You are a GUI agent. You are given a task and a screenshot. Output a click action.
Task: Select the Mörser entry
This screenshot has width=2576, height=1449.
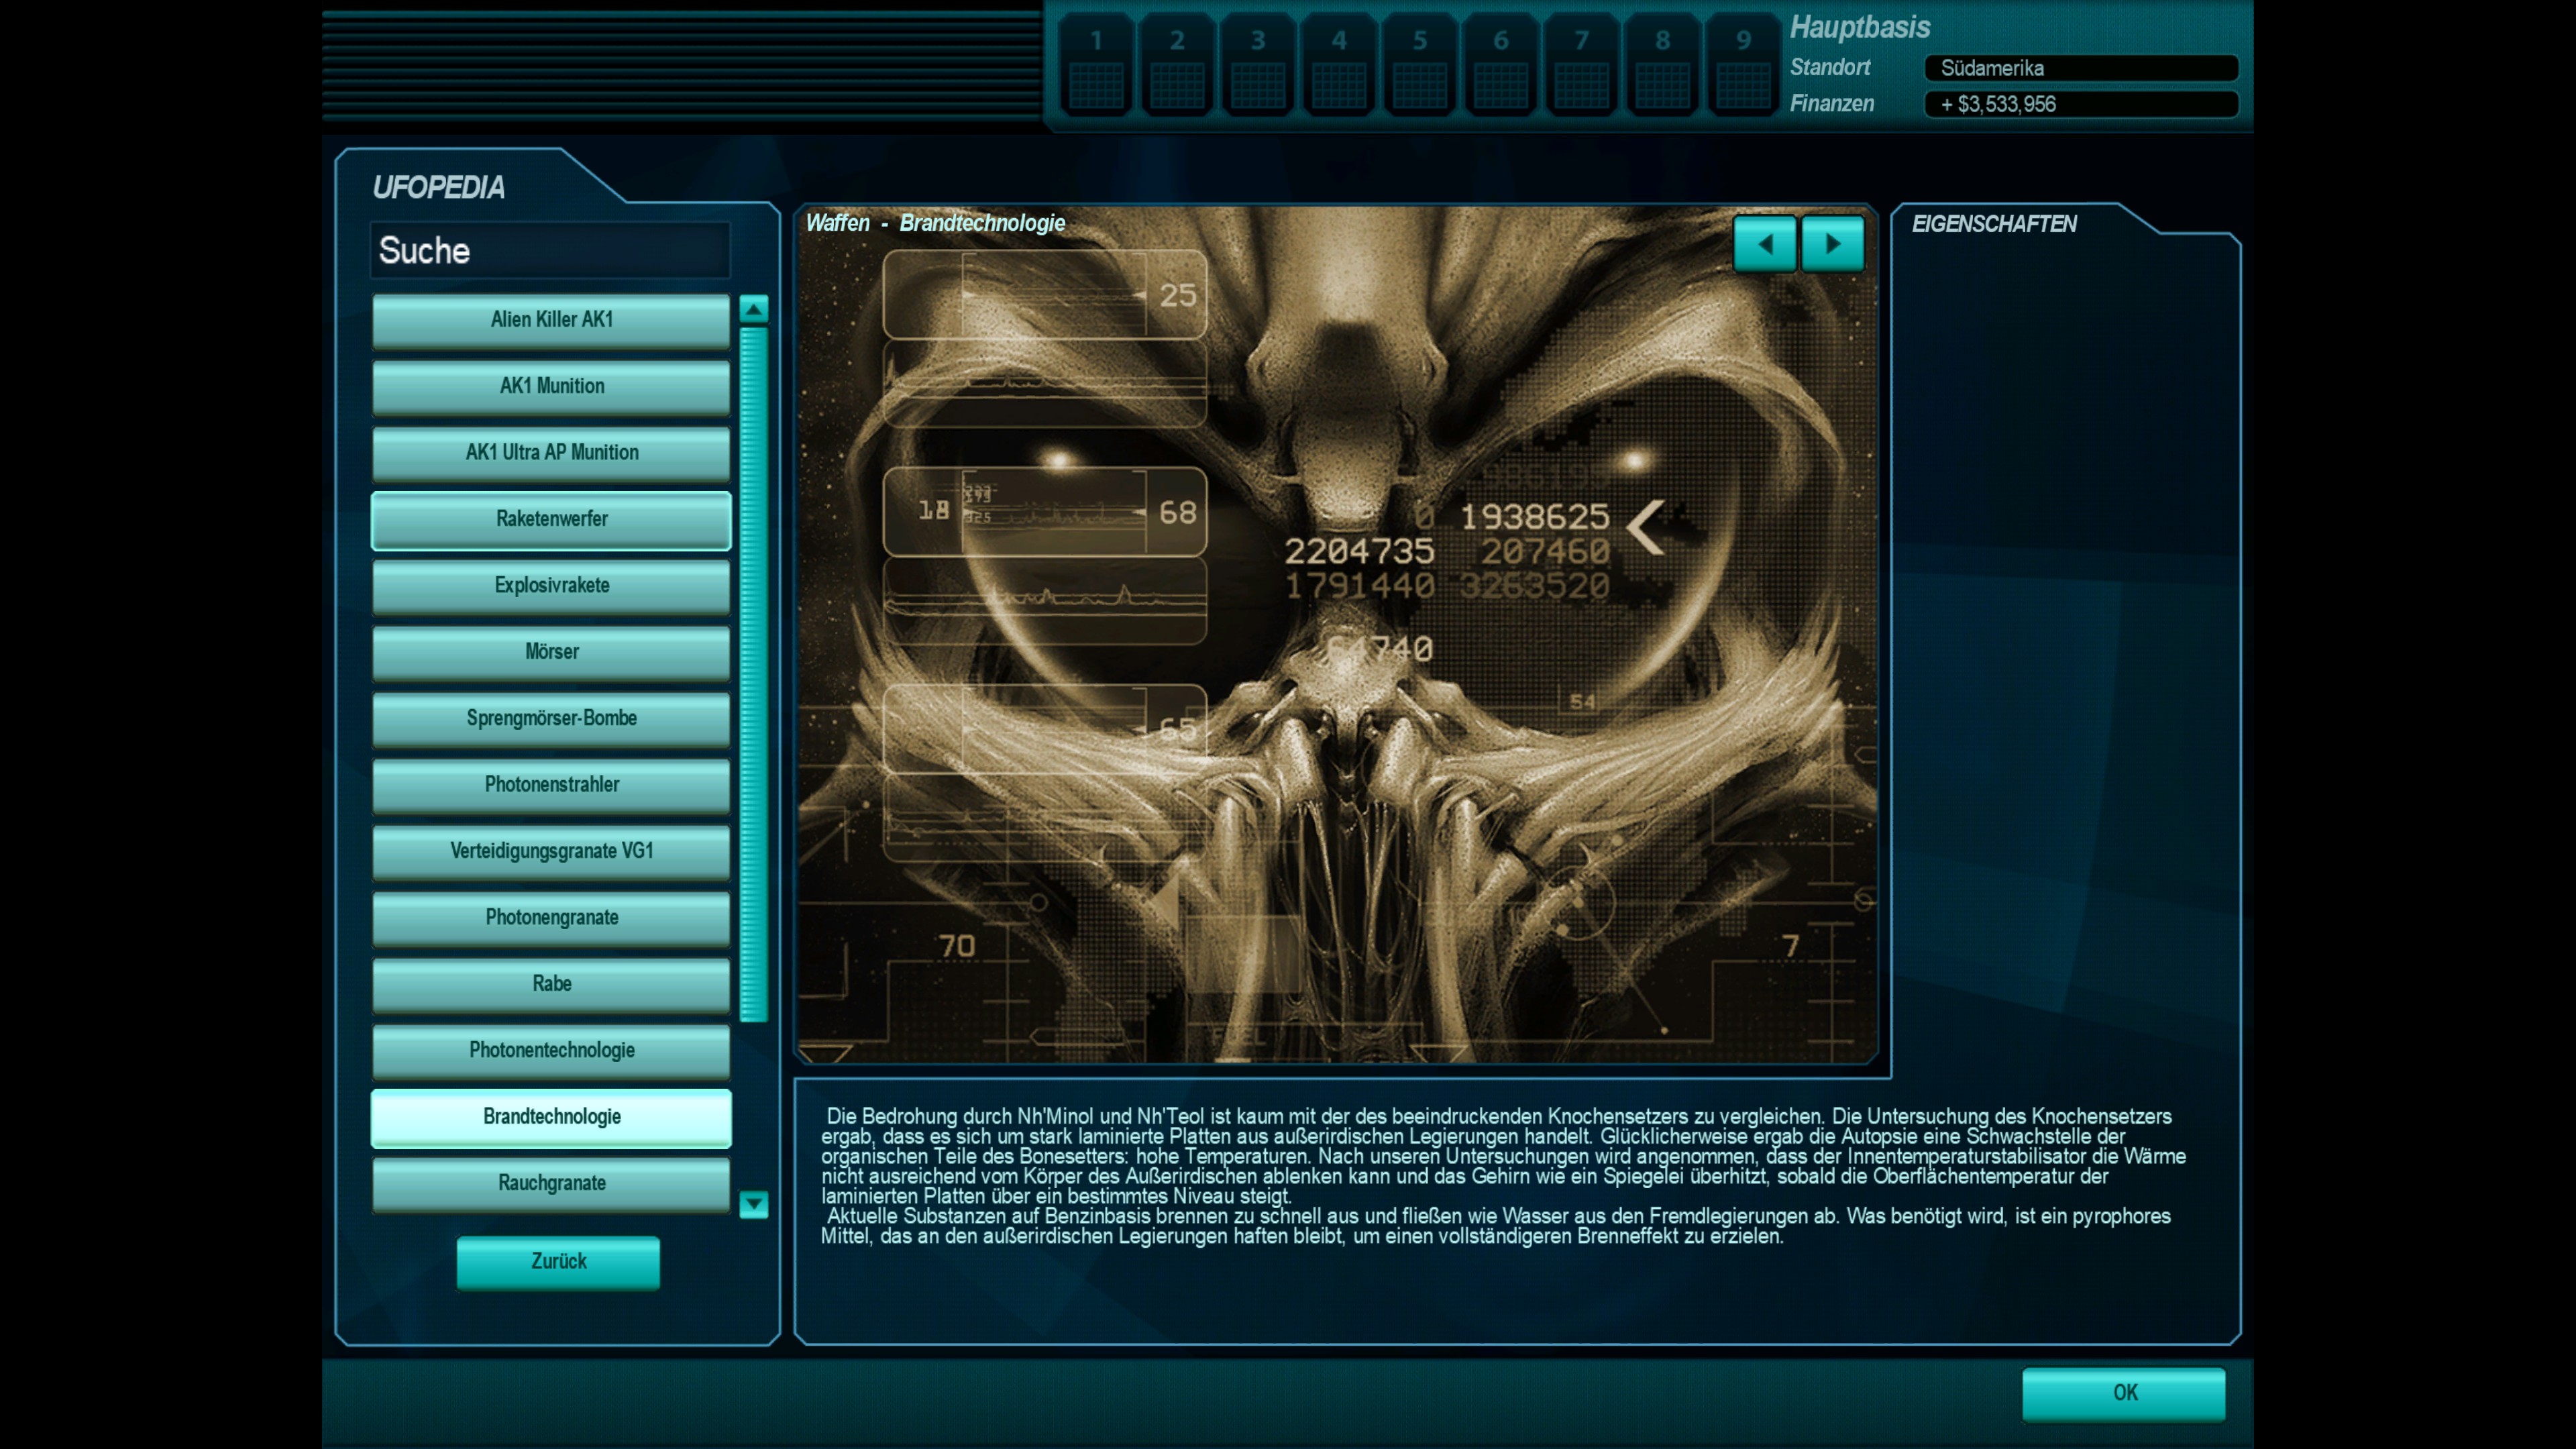pyautogui.click(x=551, y=652)
